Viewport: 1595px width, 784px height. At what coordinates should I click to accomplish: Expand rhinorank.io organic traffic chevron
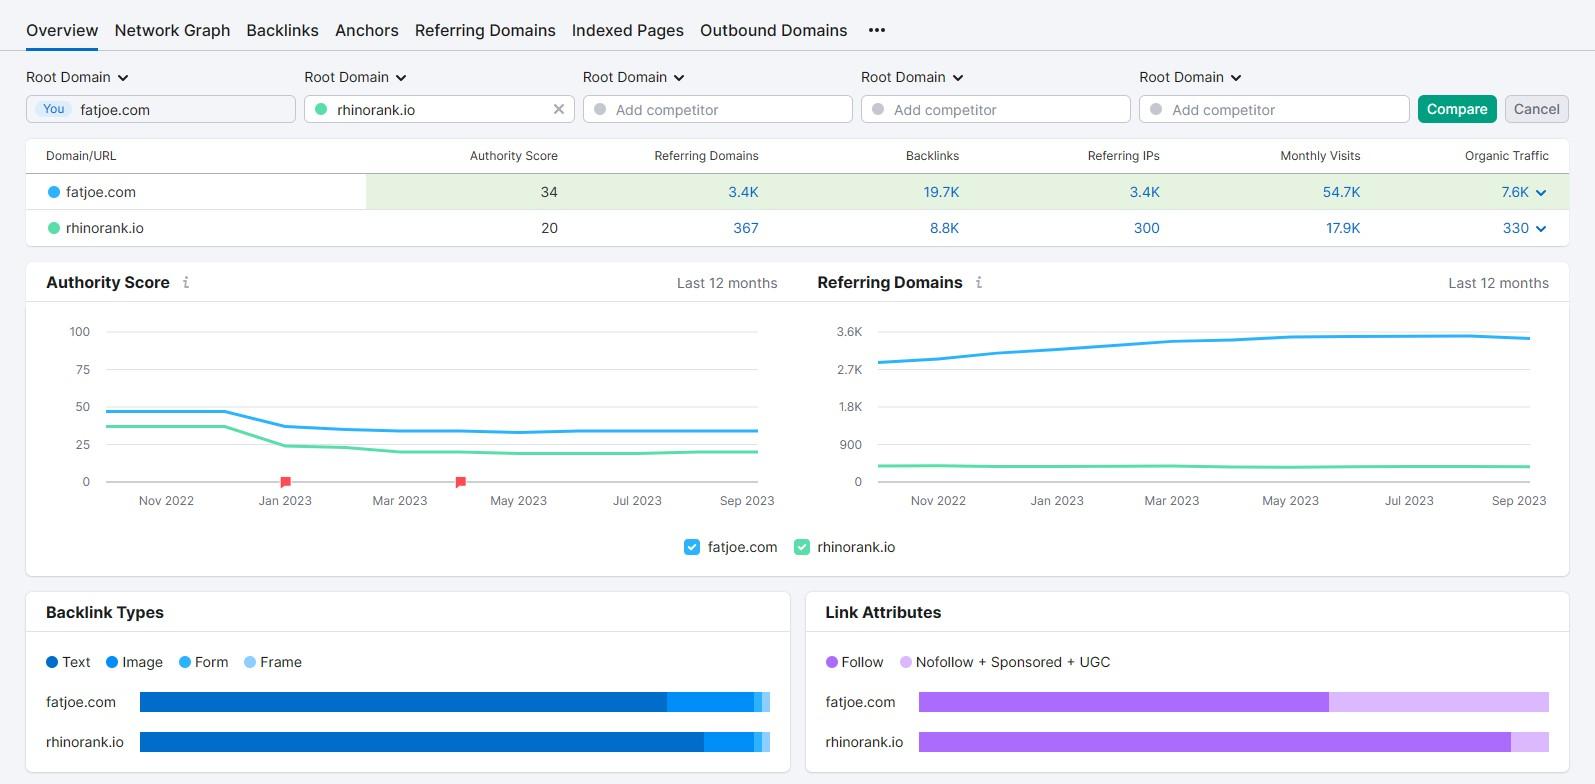[x=1541, y=229]
